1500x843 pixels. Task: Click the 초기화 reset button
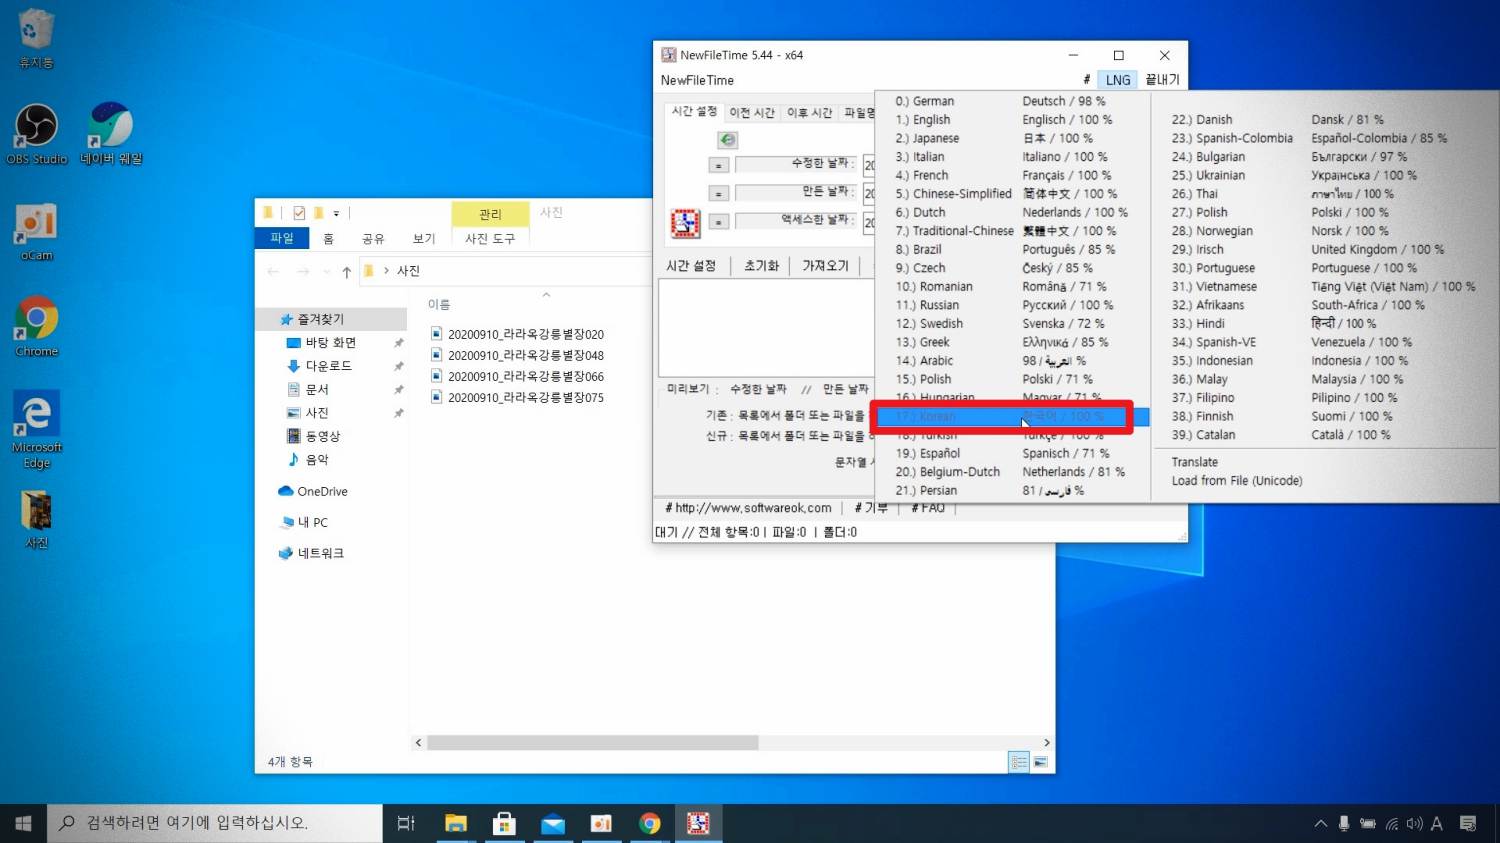point(761,266)
